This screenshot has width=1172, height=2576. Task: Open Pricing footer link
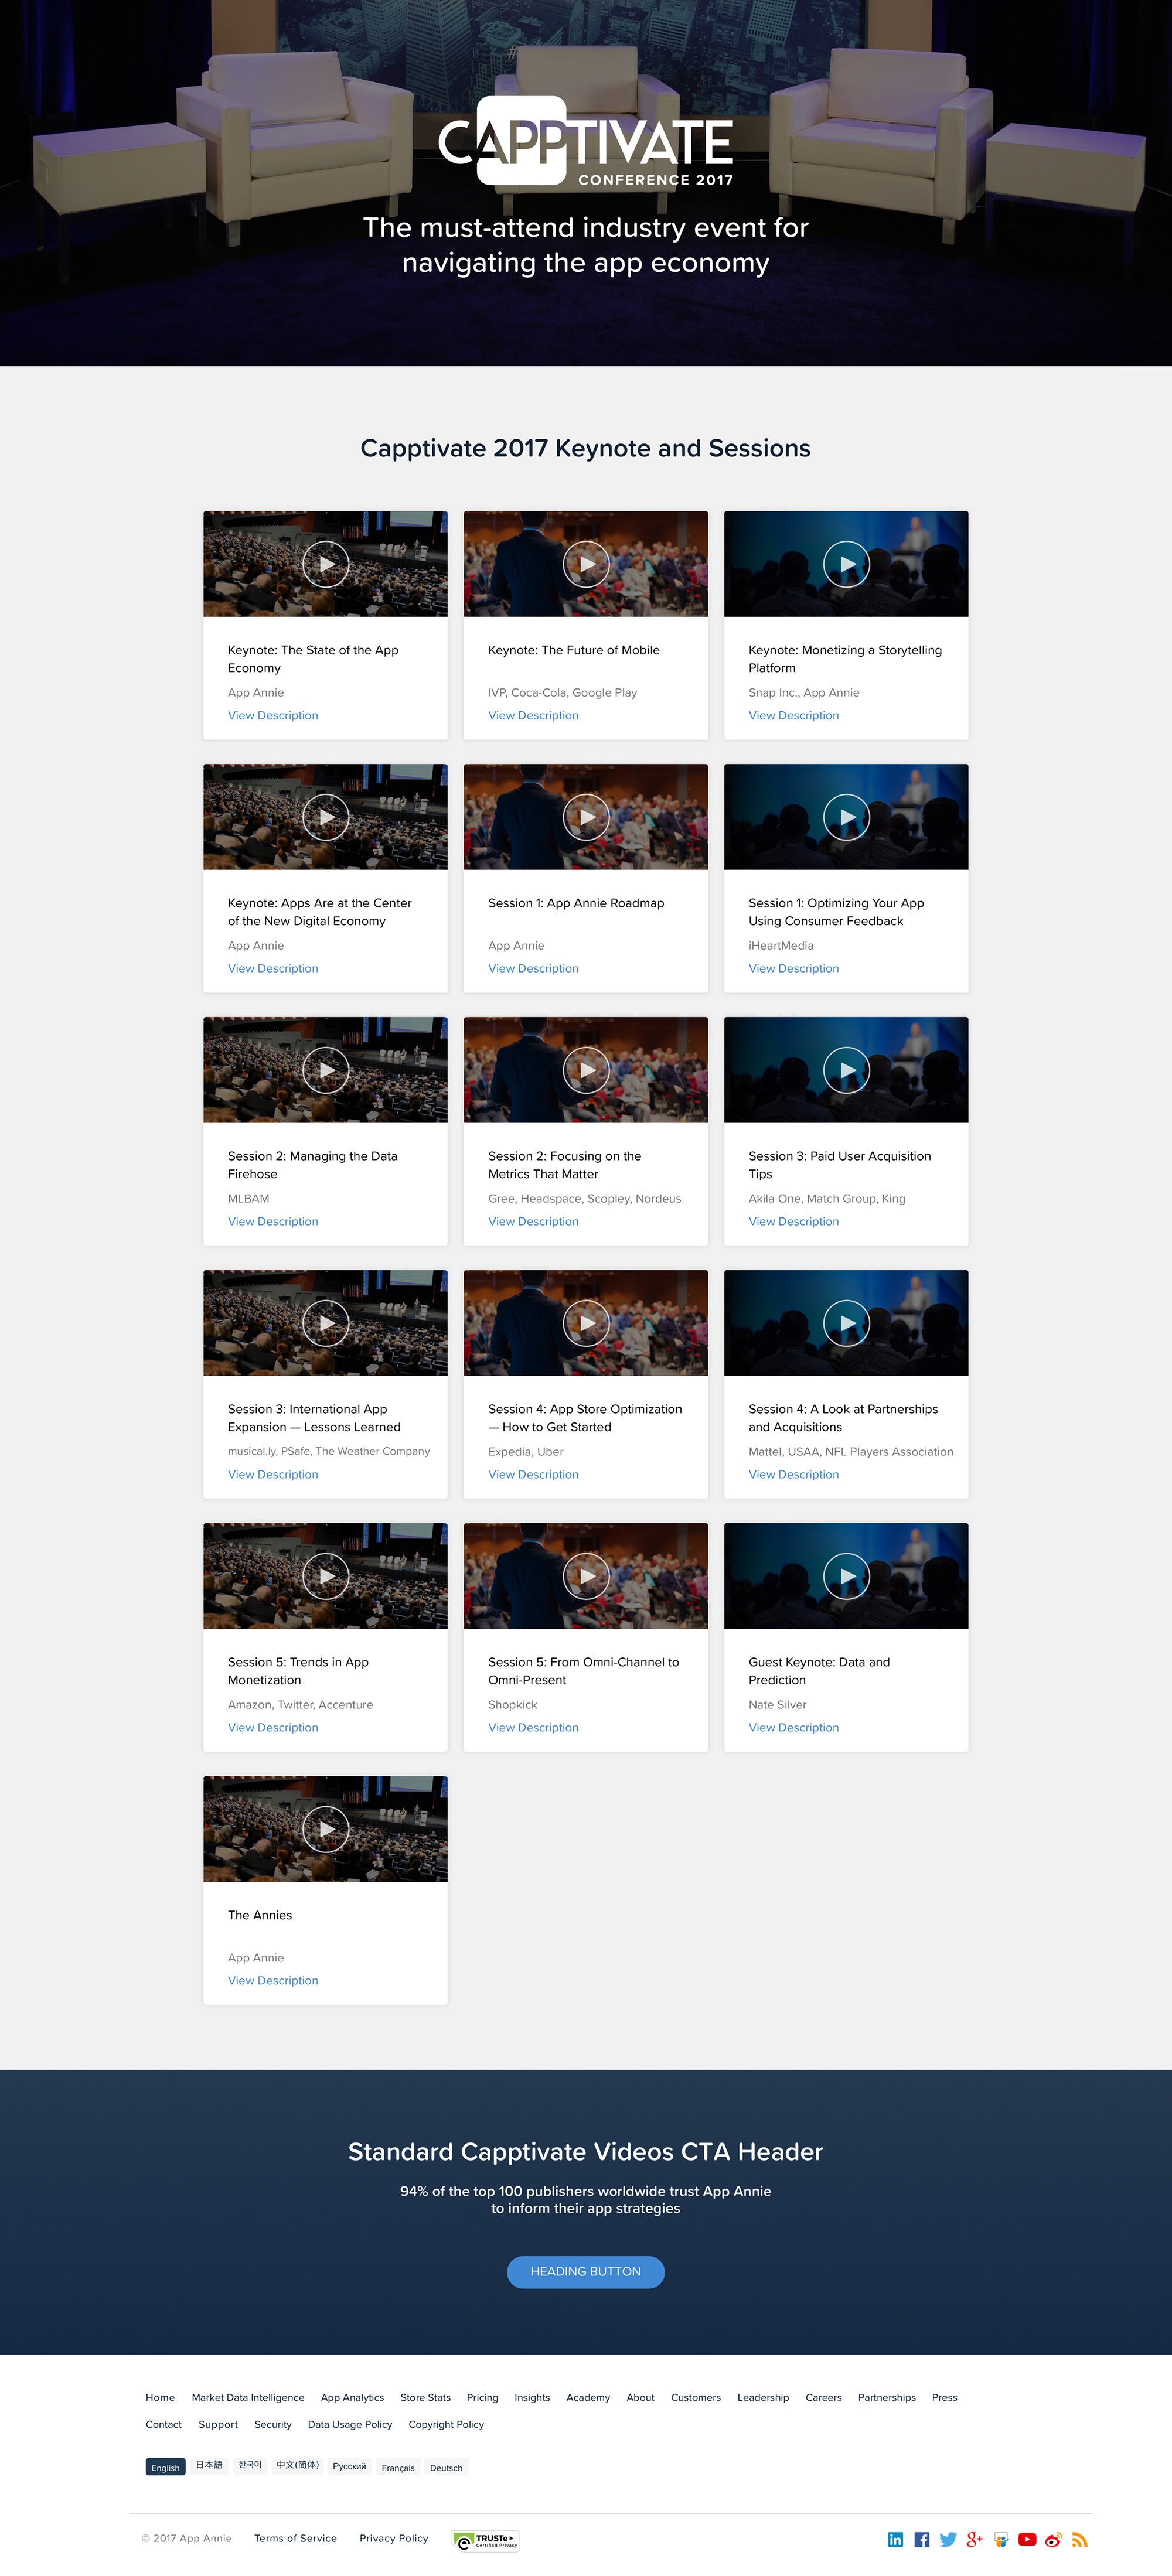482,2397
